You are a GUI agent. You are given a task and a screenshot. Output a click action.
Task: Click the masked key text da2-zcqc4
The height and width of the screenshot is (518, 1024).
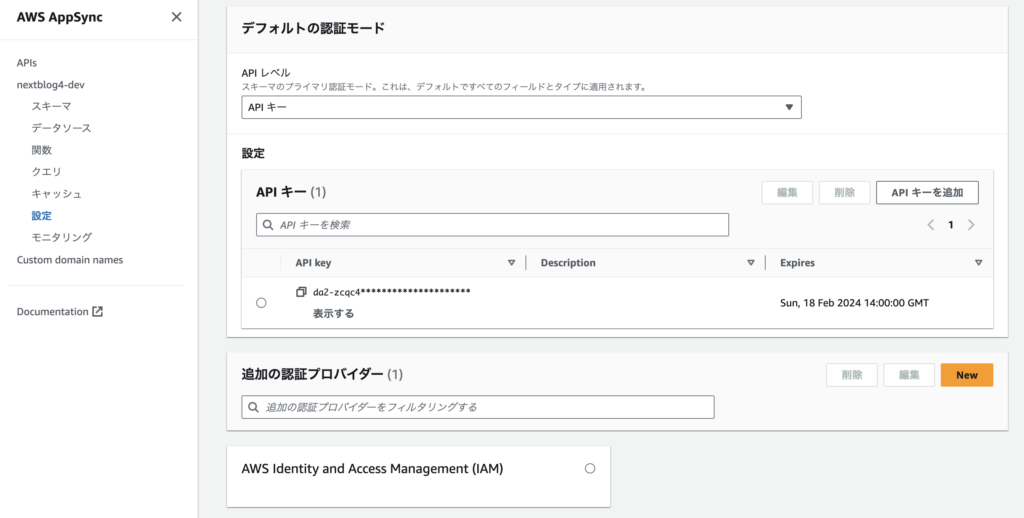click(392, 292)
